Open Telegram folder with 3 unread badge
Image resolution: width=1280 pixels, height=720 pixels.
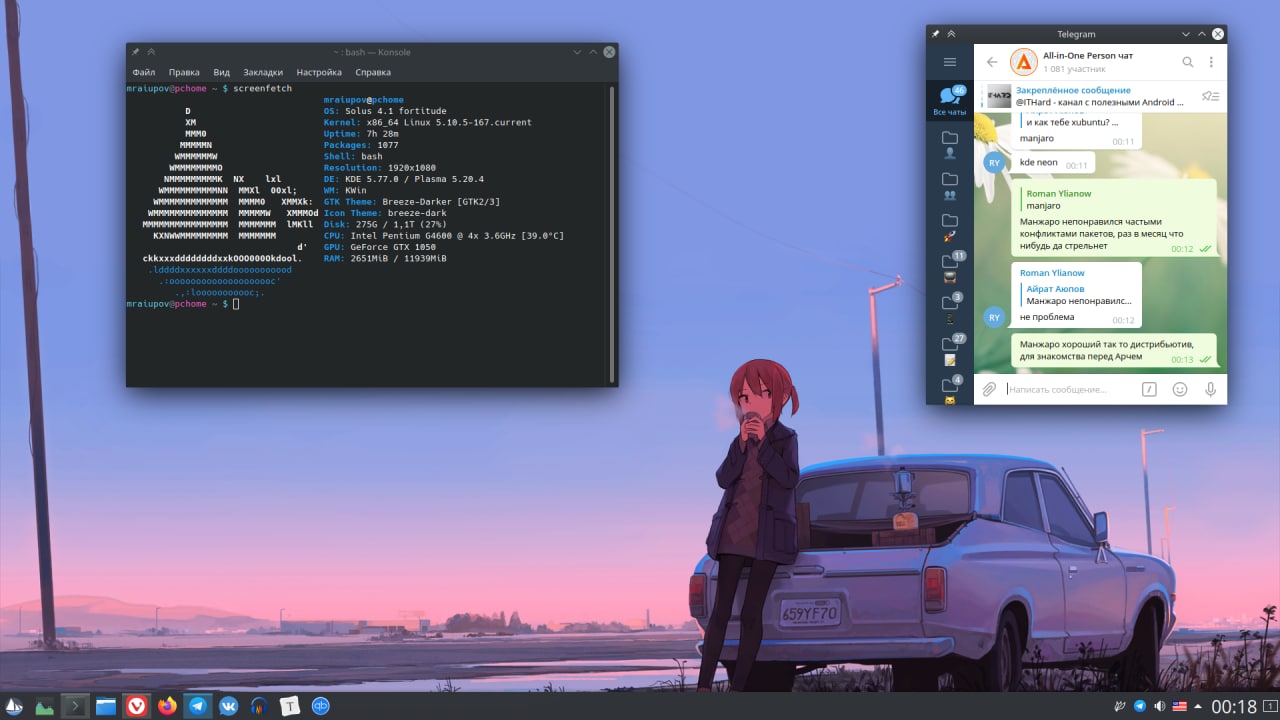[950, 308]
